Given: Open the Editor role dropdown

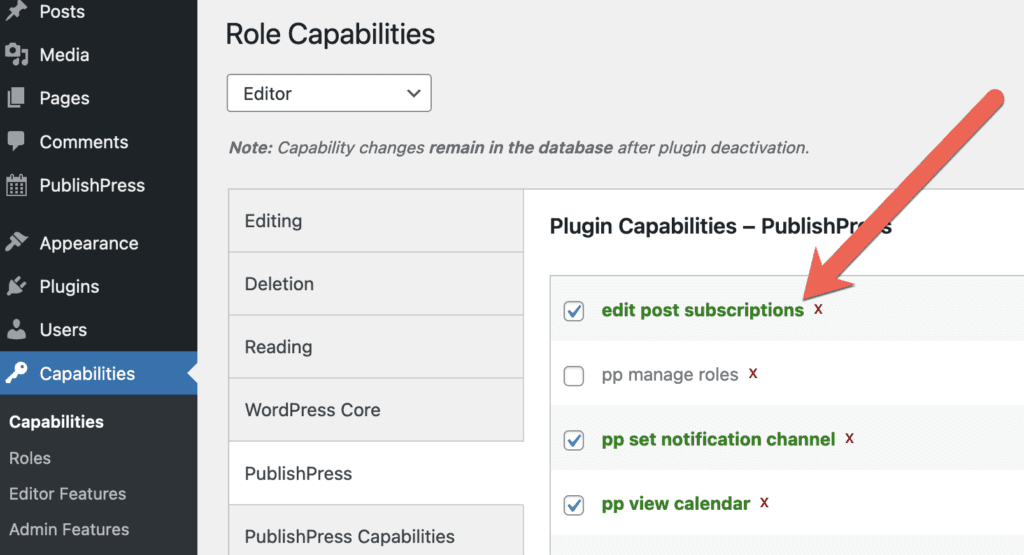Looking at the screenshot, I should click(x=329, y=93).
